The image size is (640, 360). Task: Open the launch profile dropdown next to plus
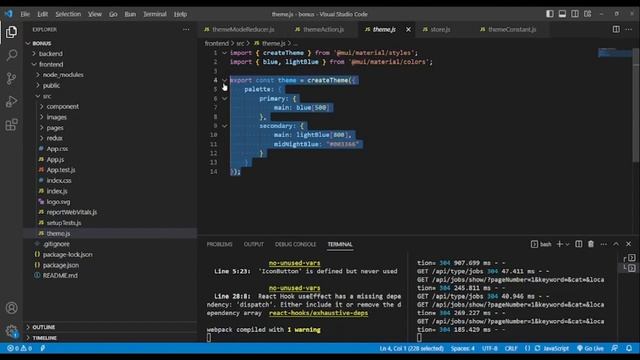(567, 244)
